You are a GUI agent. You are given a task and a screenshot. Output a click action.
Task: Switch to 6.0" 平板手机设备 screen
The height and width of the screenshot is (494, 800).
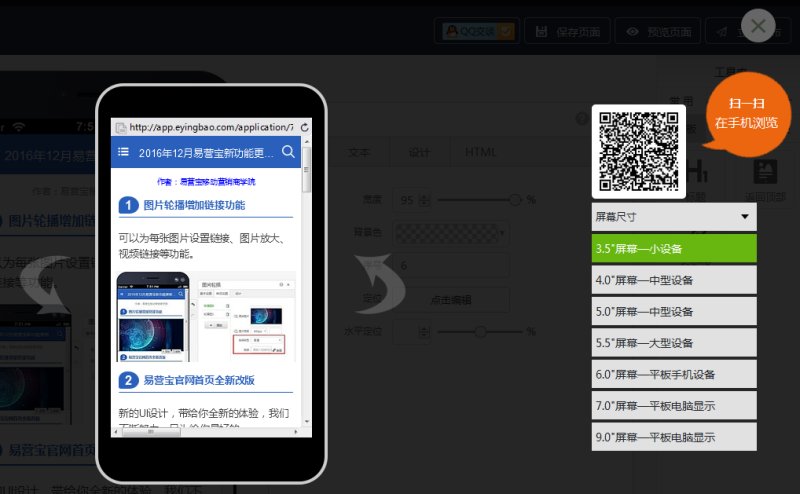tap(673, 374)
